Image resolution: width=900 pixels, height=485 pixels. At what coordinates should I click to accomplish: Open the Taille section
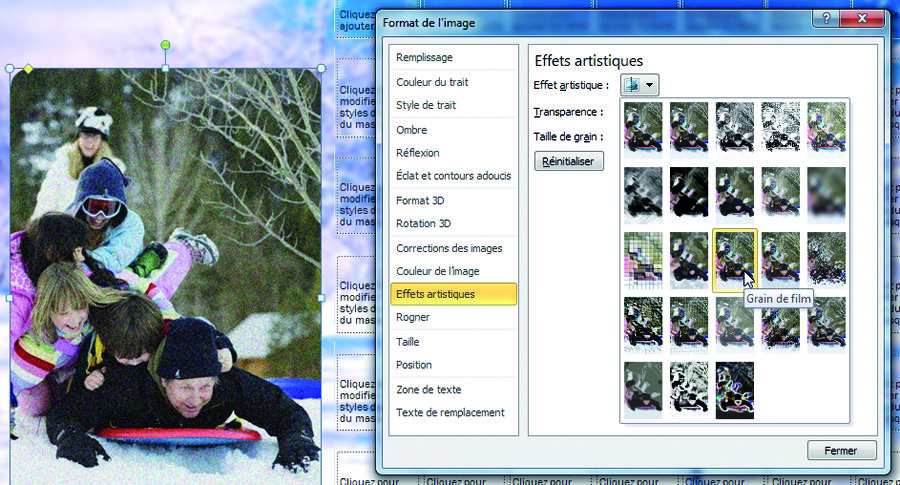(453, 342)
